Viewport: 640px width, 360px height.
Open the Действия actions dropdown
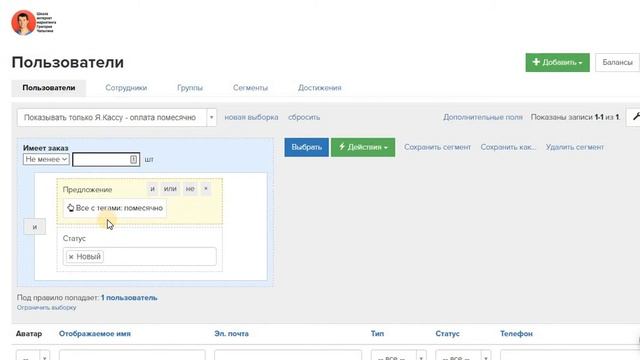[x=363, y=147]
